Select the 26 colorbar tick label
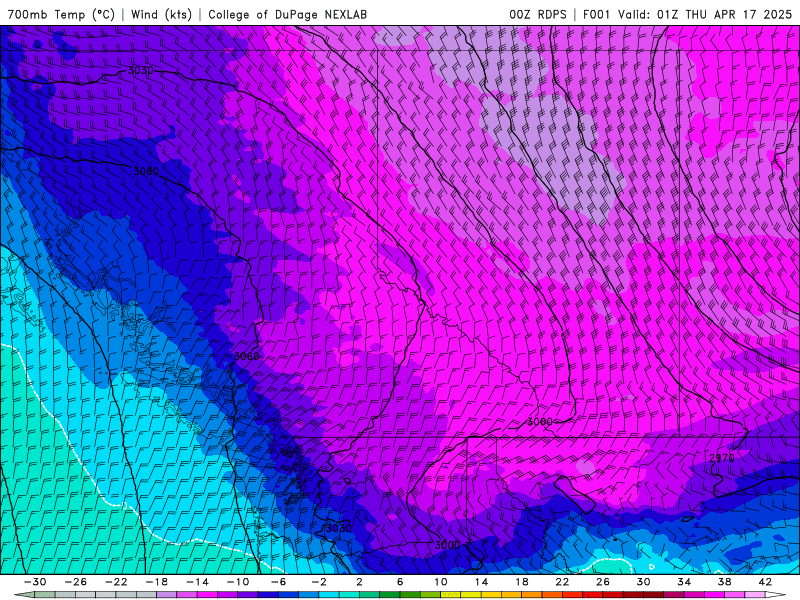The image size is (800, 600). click(603, 582)
